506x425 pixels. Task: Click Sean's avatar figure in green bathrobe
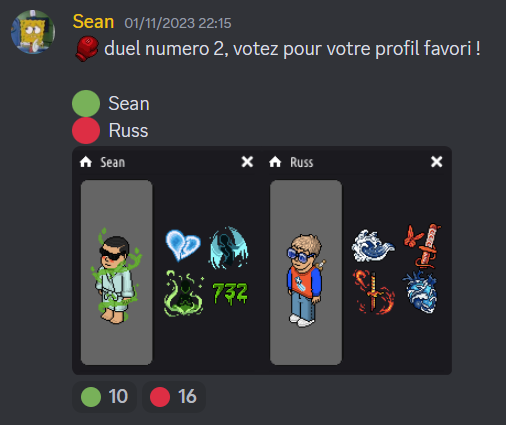coord(116,276)
